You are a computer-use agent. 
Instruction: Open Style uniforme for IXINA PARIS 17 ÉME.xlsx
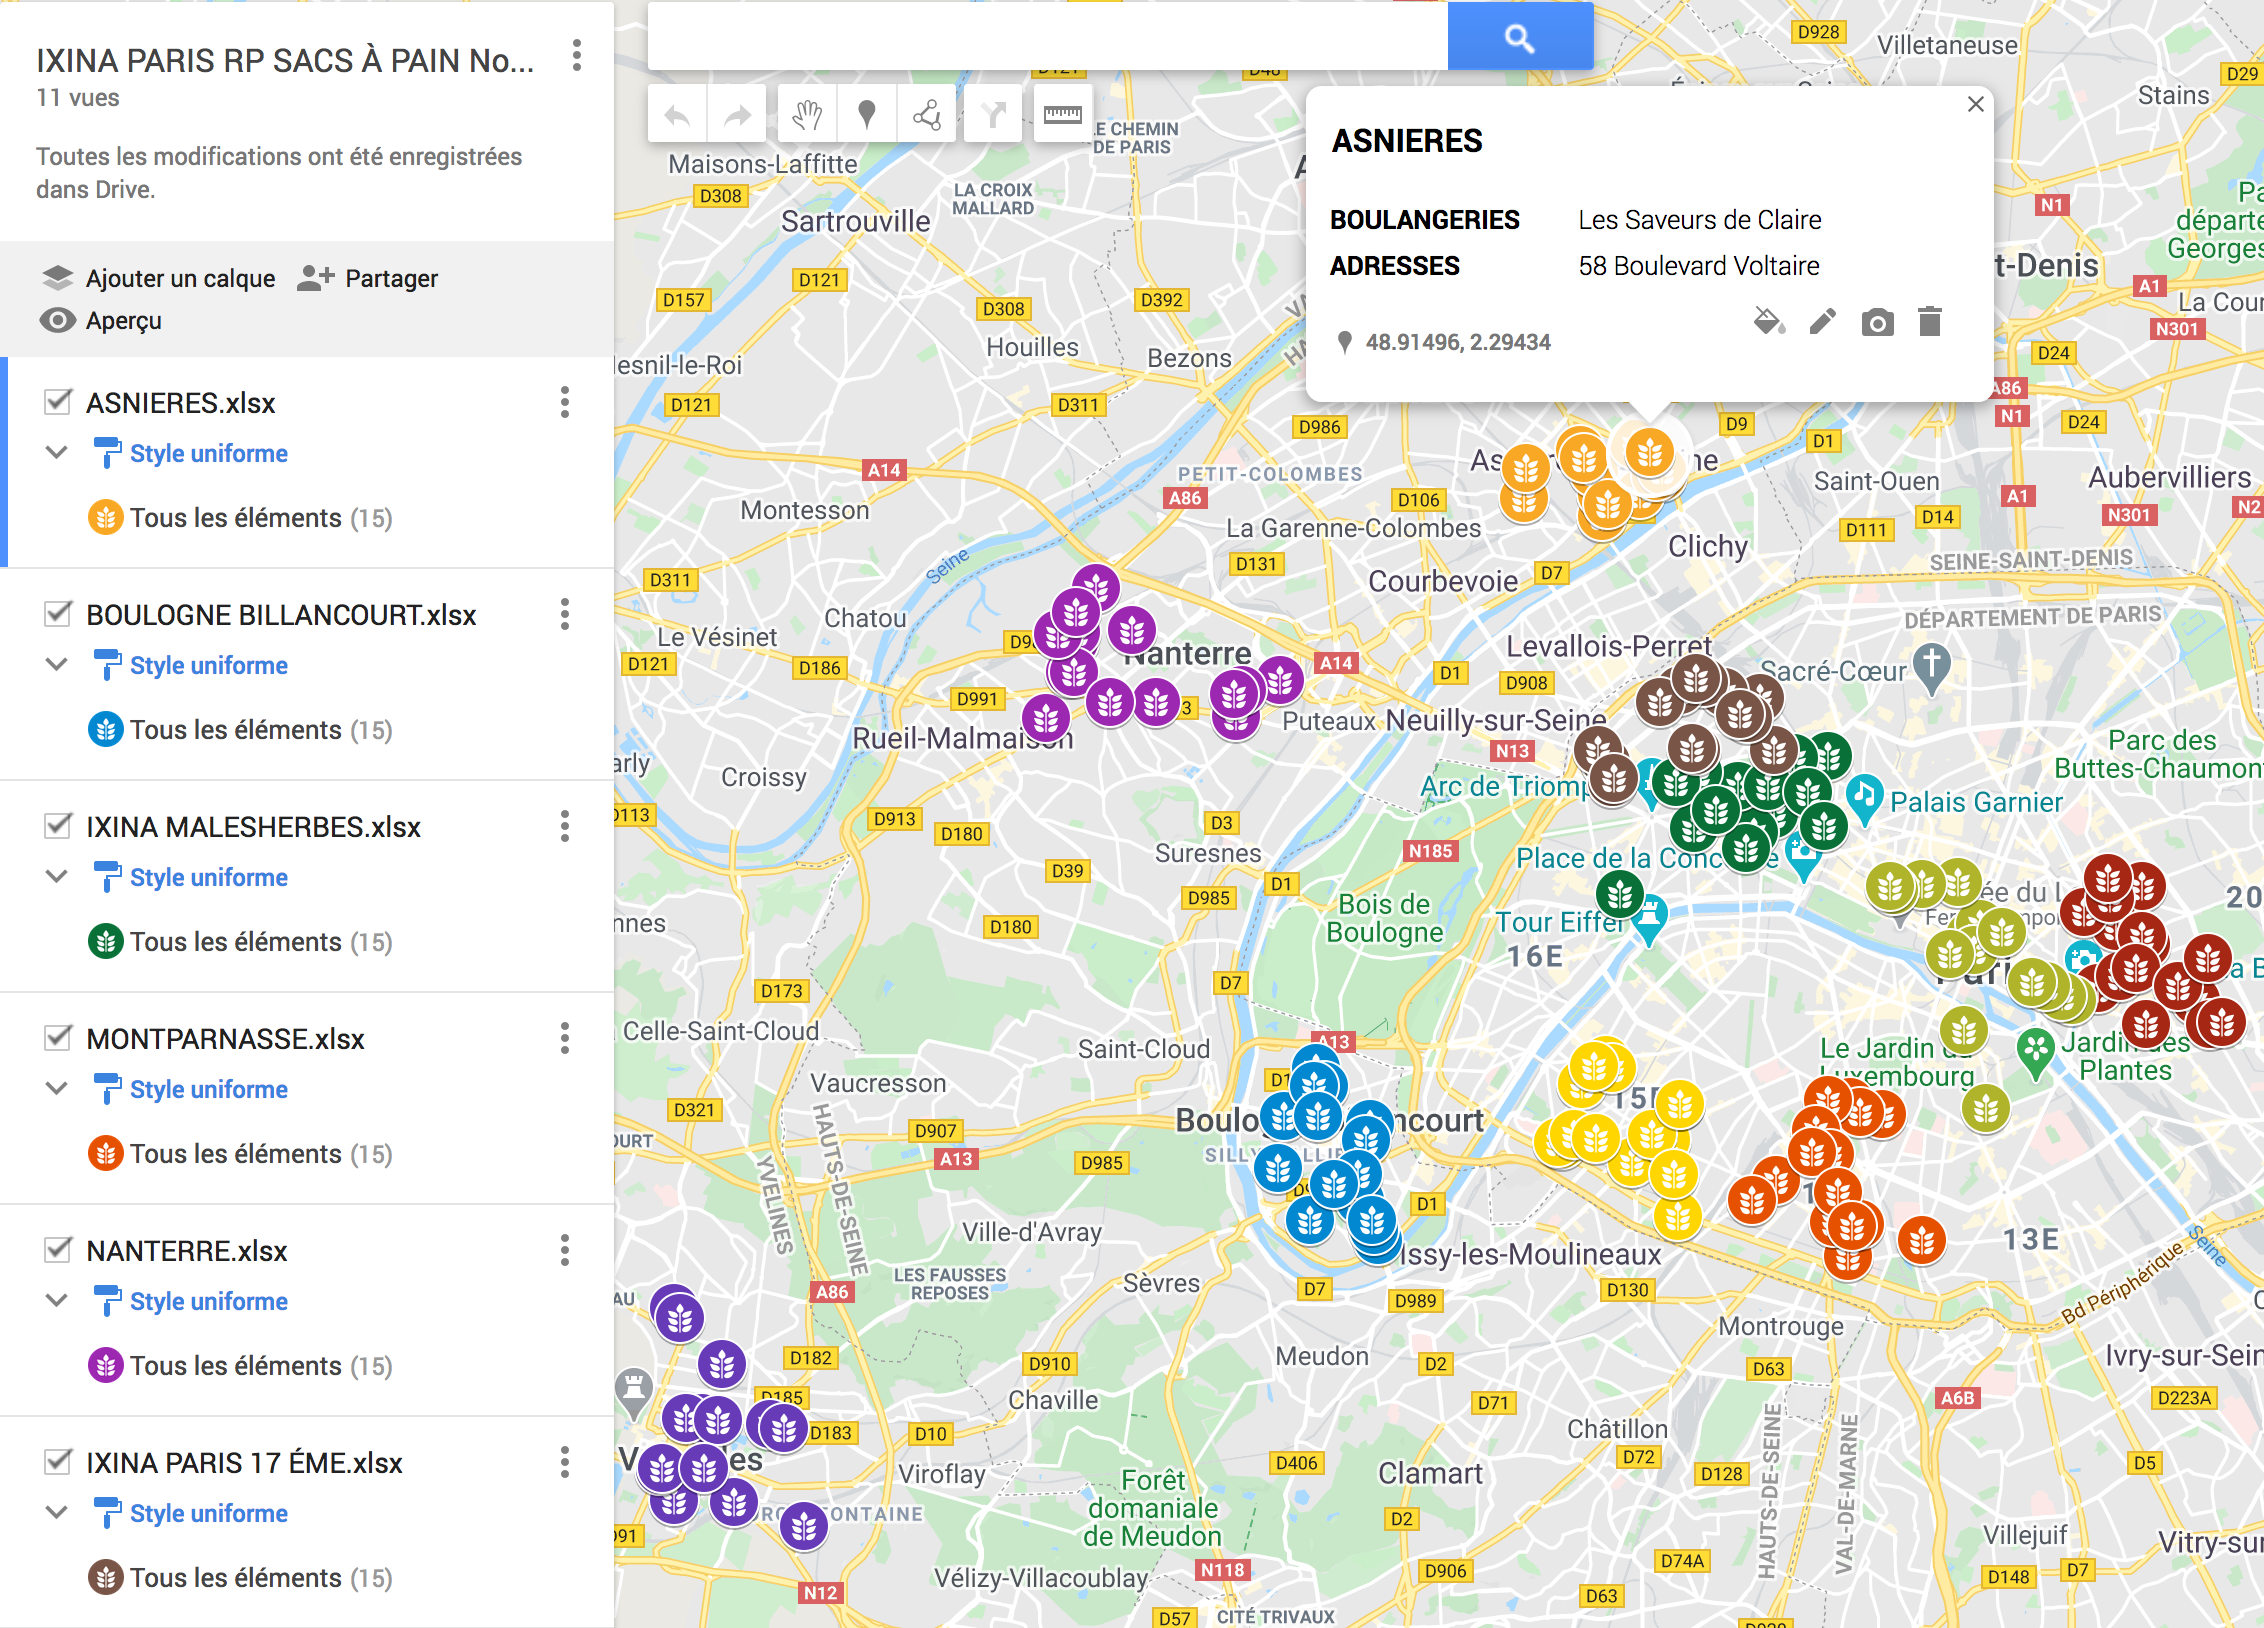coord(209,1513)
